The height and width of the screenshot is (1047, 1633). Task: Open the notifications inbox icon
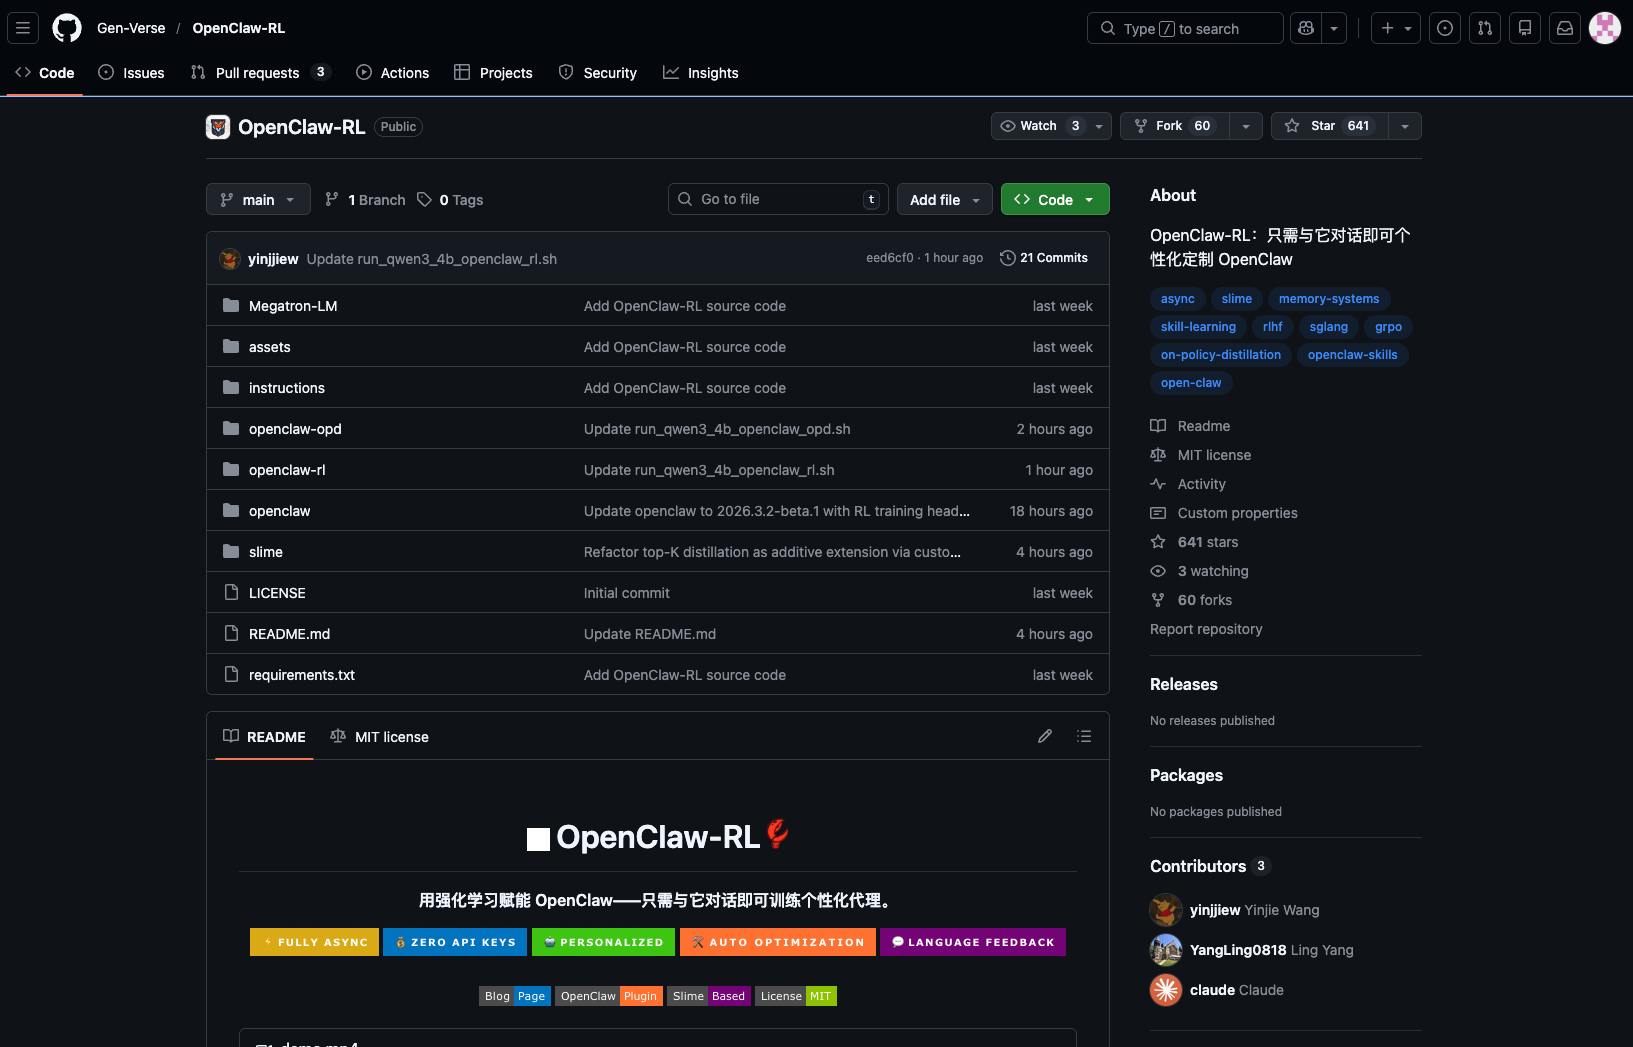(x=1565, y=28)
